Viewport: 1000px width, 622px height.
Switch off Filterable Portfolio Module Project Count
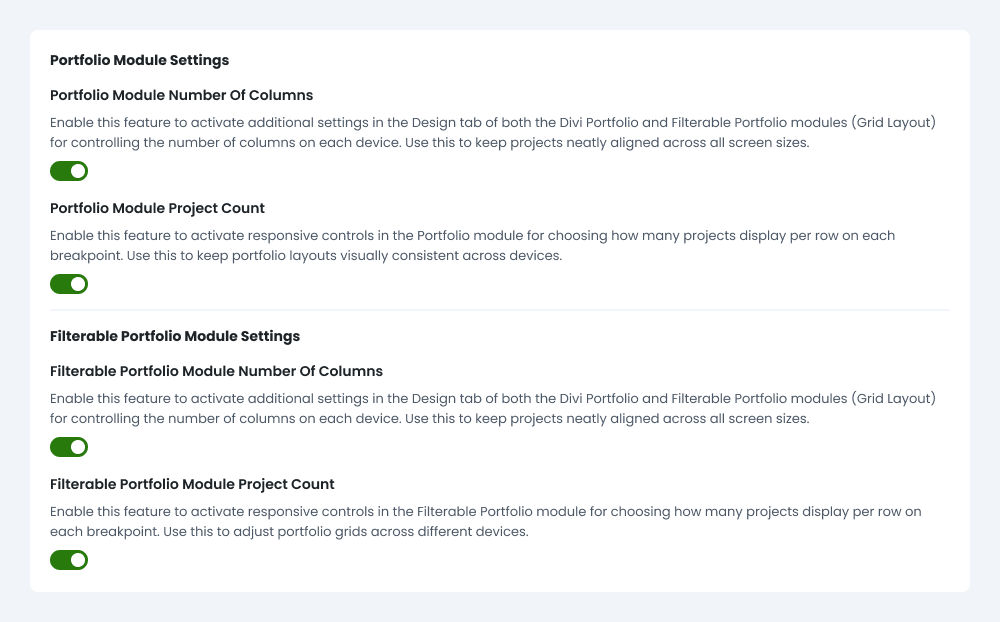coord(69,560)
